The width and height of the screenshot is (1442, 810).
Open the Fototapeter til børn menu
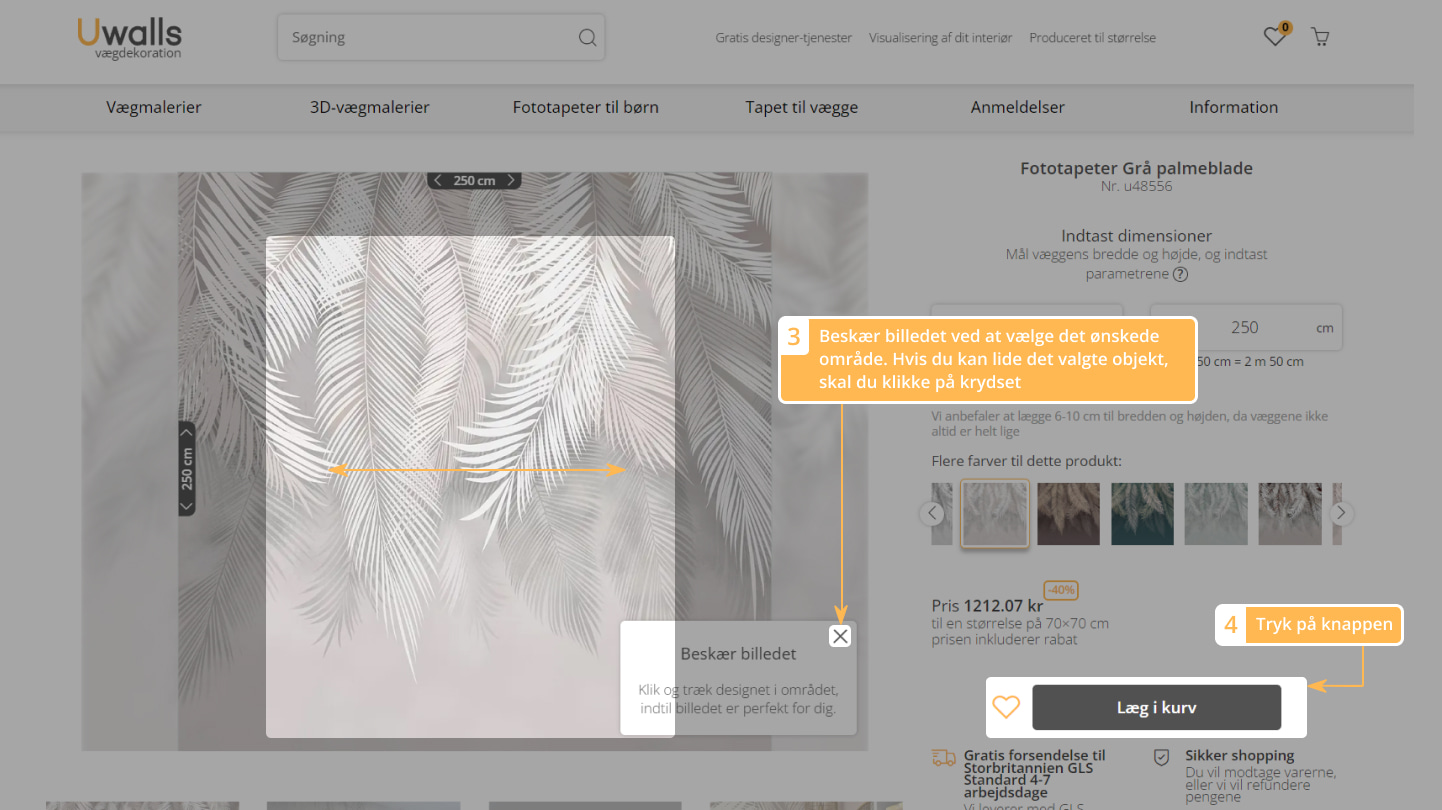pyautogui.click(x=585, y=107)
